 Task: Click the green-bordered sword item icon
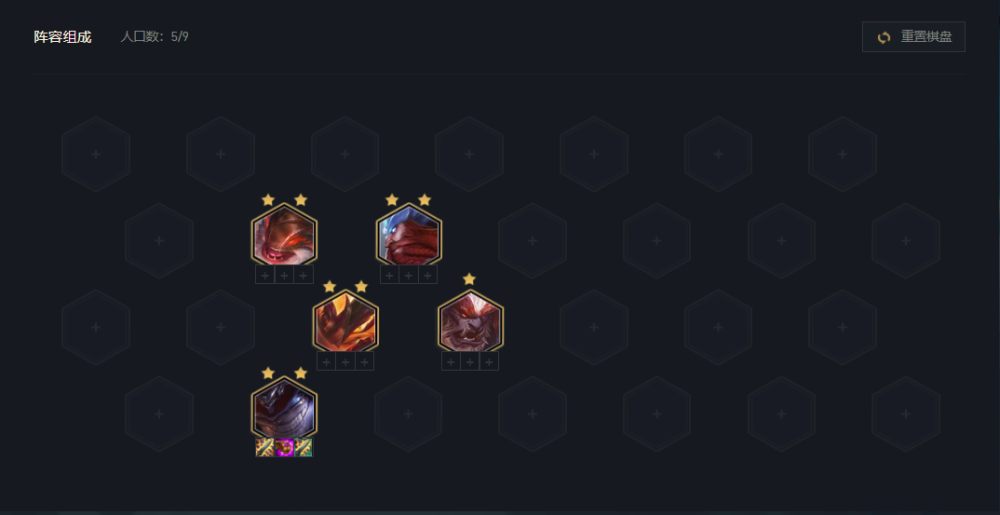click(x=304, y=447)
